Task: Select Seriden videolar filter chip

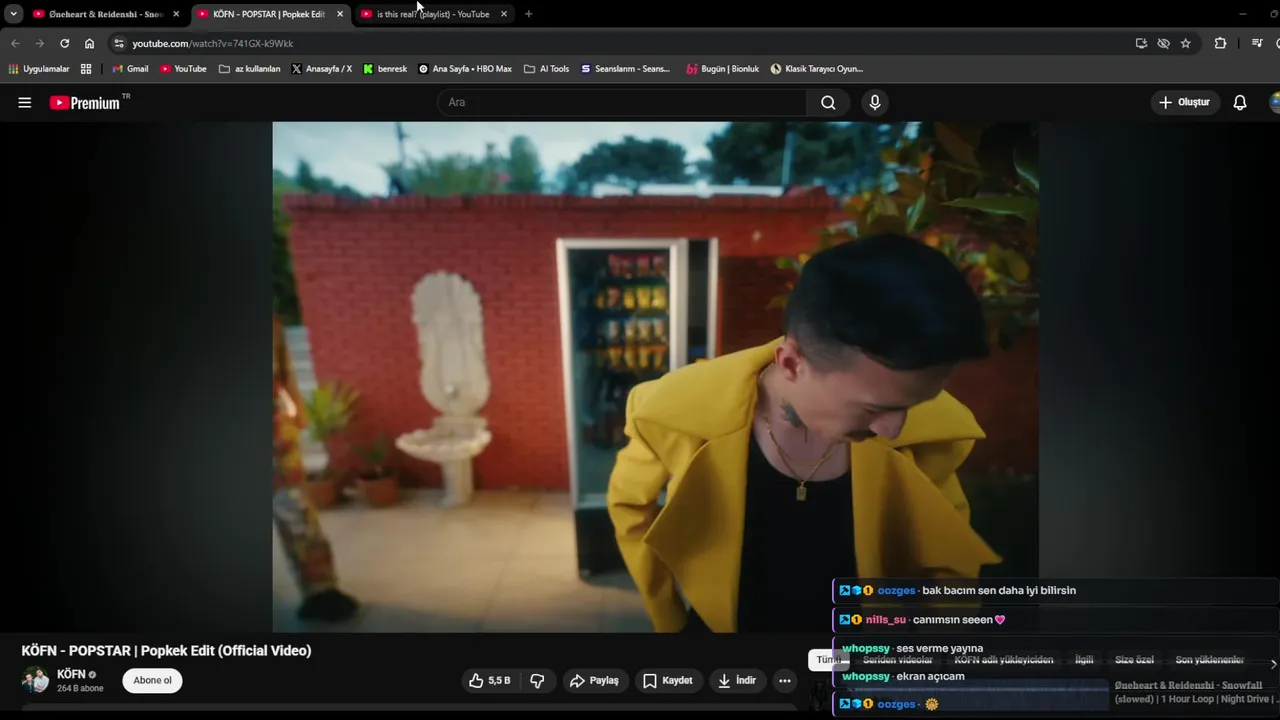Action: tap(897, 660)
